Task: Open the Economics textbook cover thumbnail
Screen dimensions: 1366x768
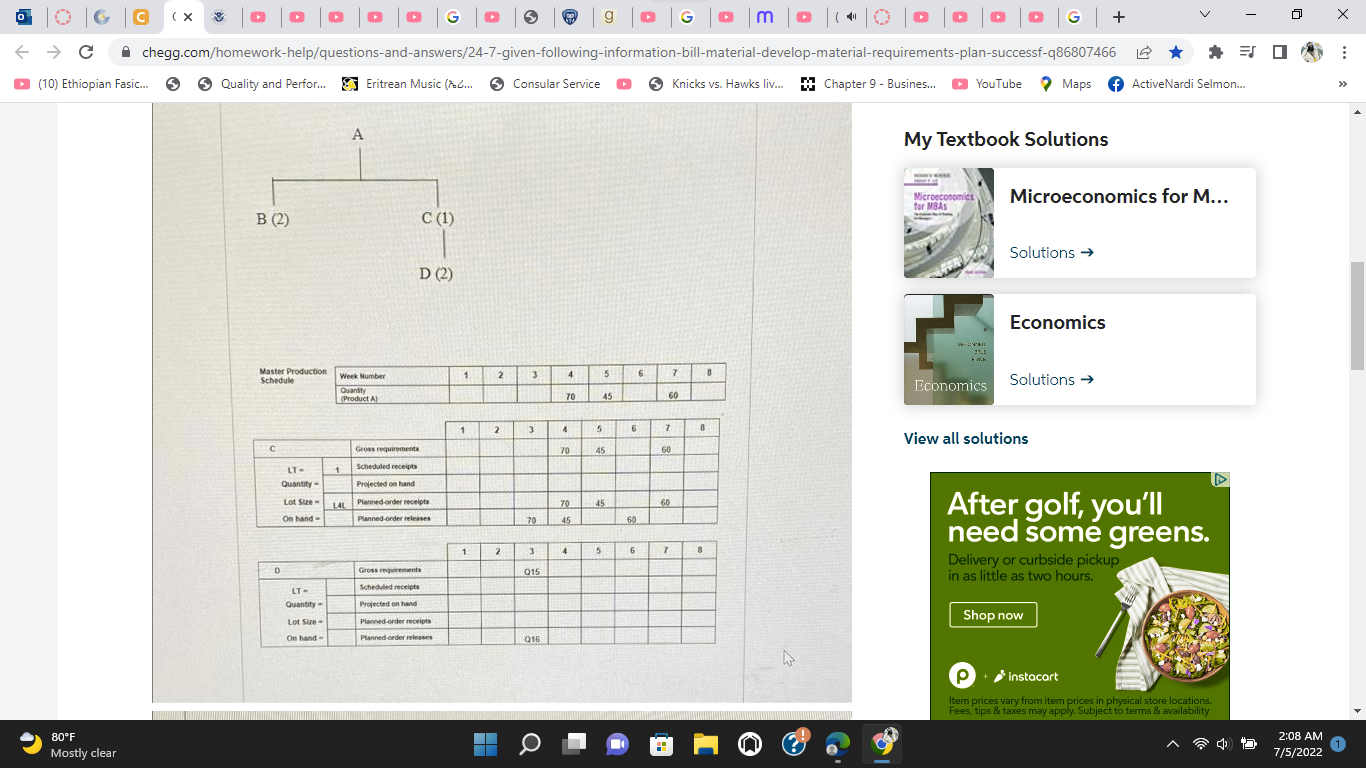Action: tap(949, 349)
